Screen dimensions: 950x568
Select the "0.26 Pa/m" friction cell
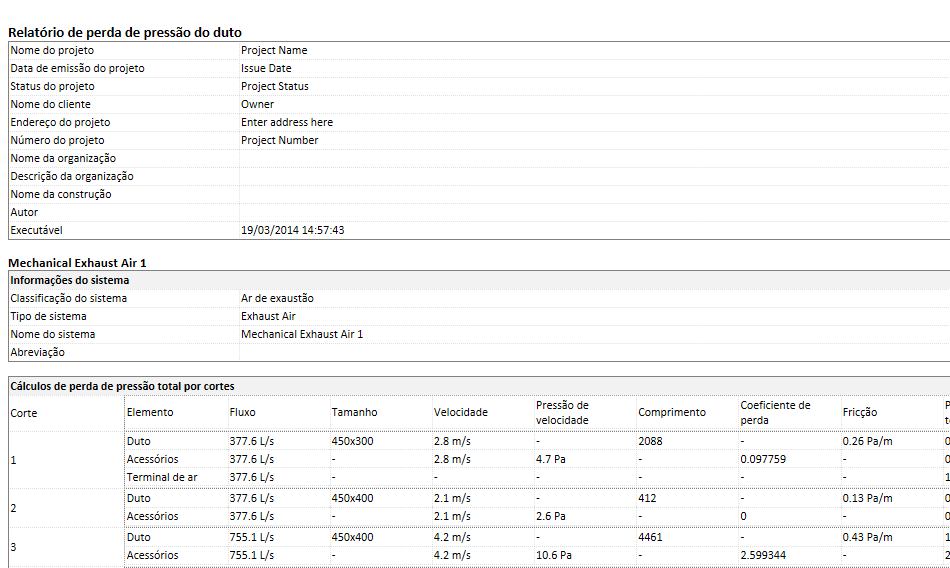pos(868,441)
